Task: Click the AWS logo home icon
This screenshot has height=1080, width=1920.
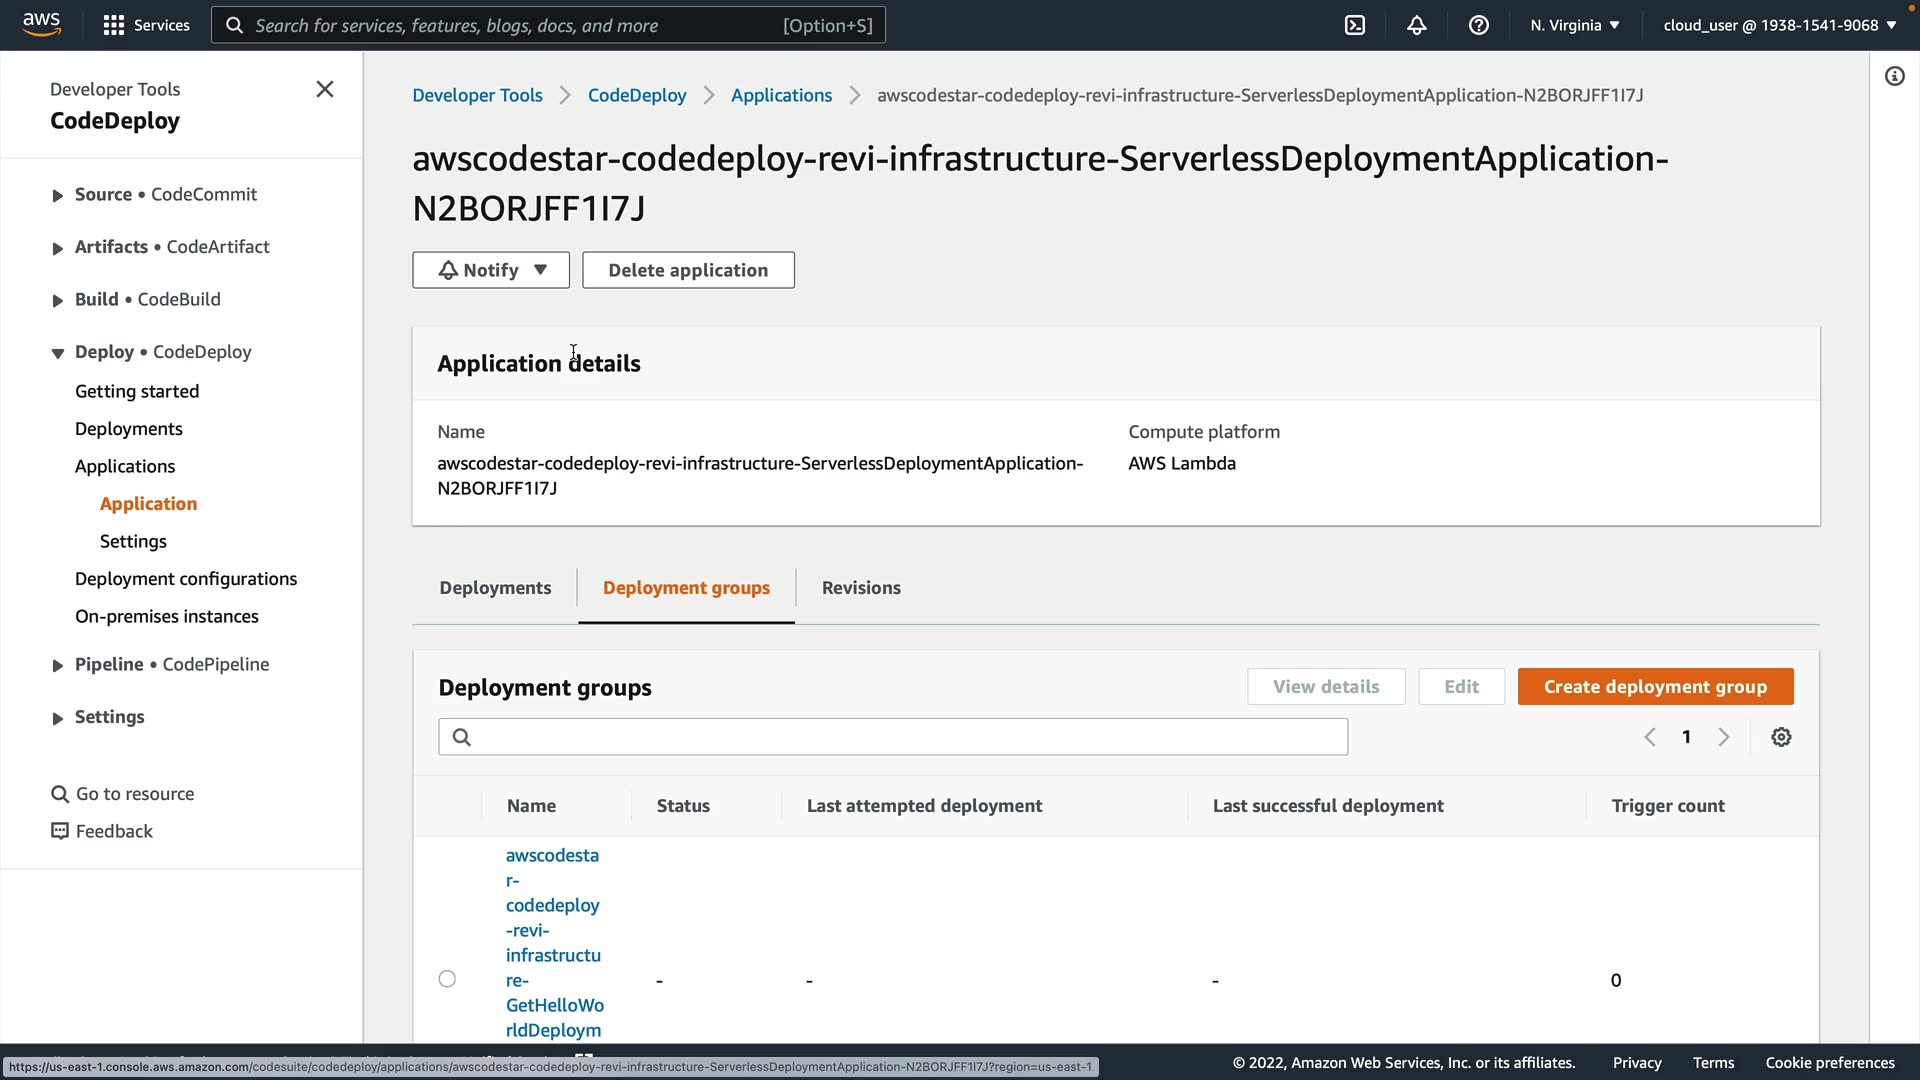Action: pyautogui.click(x=42, y=24)
